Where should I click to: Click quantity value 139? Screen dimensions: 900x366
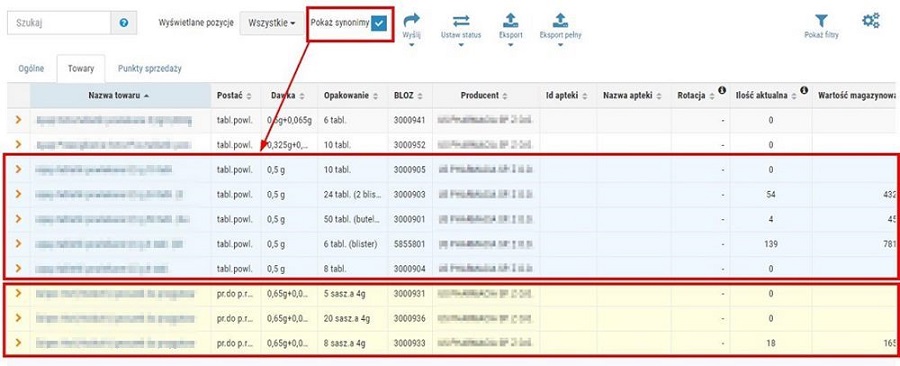tap(770, 244)
